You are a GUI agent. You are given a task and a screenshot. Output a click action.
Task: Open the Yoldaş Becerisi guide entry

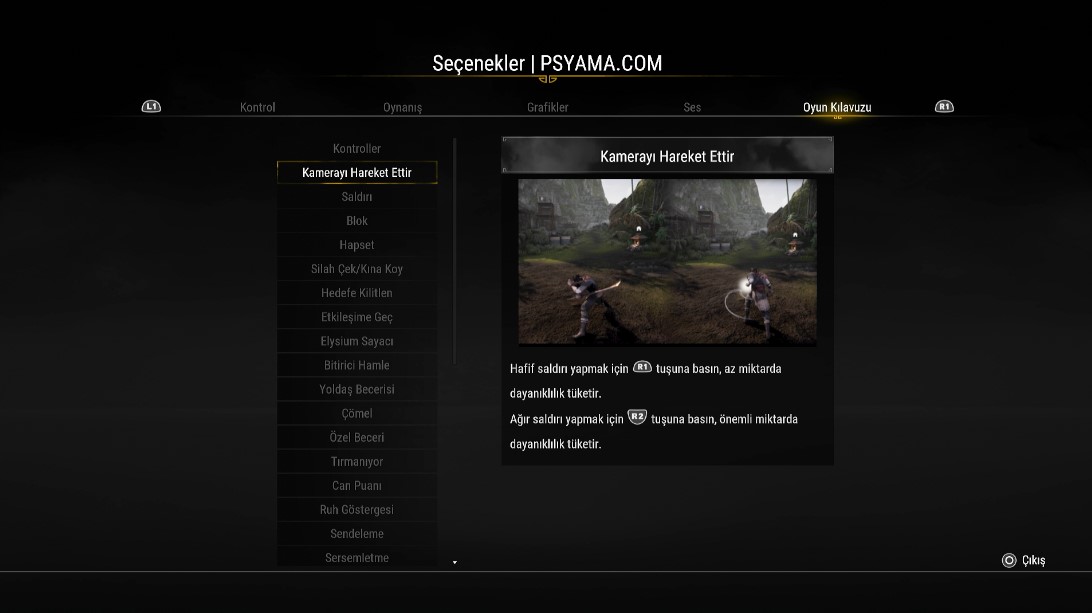(x=357, y=389)
